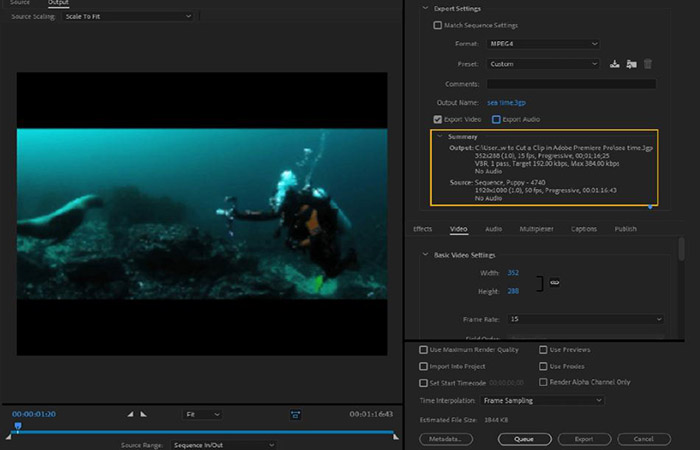Click the Height value 288
The image size is (700, 450).
tap(513, 291)
